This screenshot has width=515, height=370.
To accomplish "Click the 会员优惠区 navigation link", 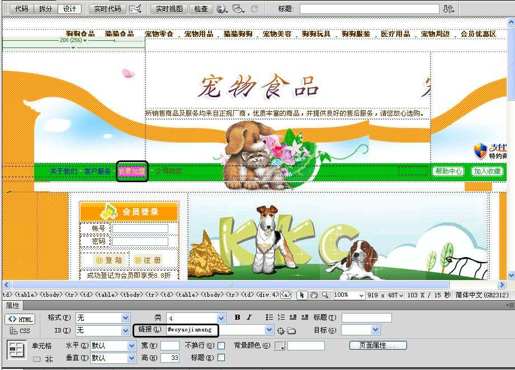I will (x=478, y=34).
